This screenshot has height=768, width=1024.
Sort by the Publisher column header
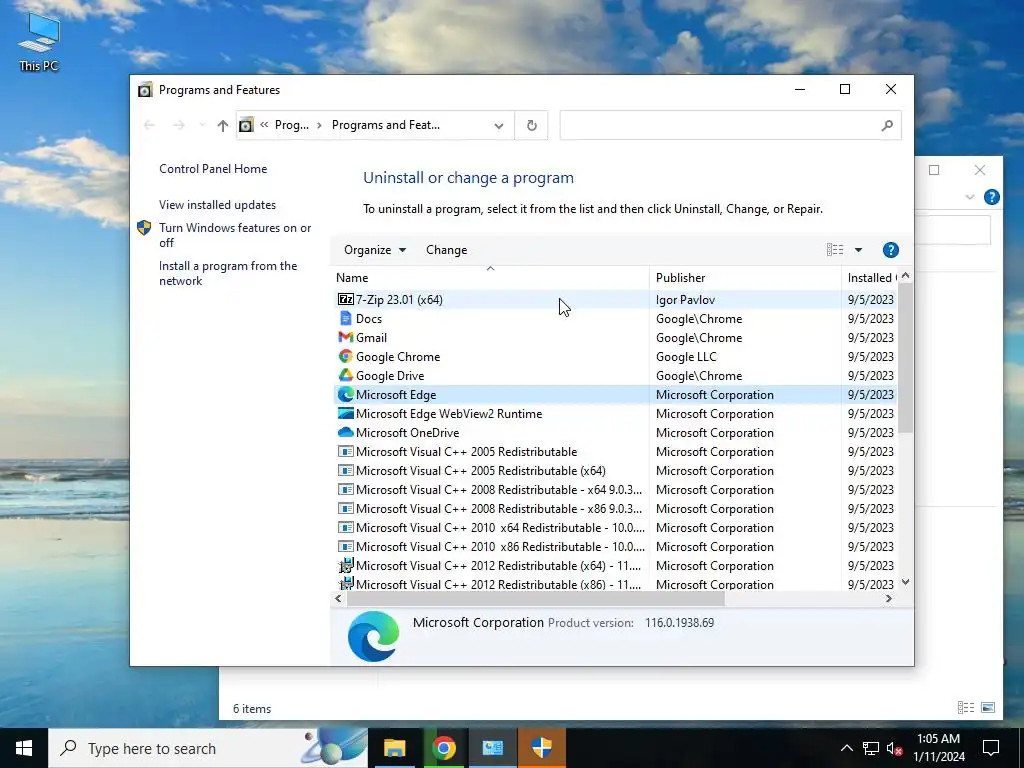(745, 278)
